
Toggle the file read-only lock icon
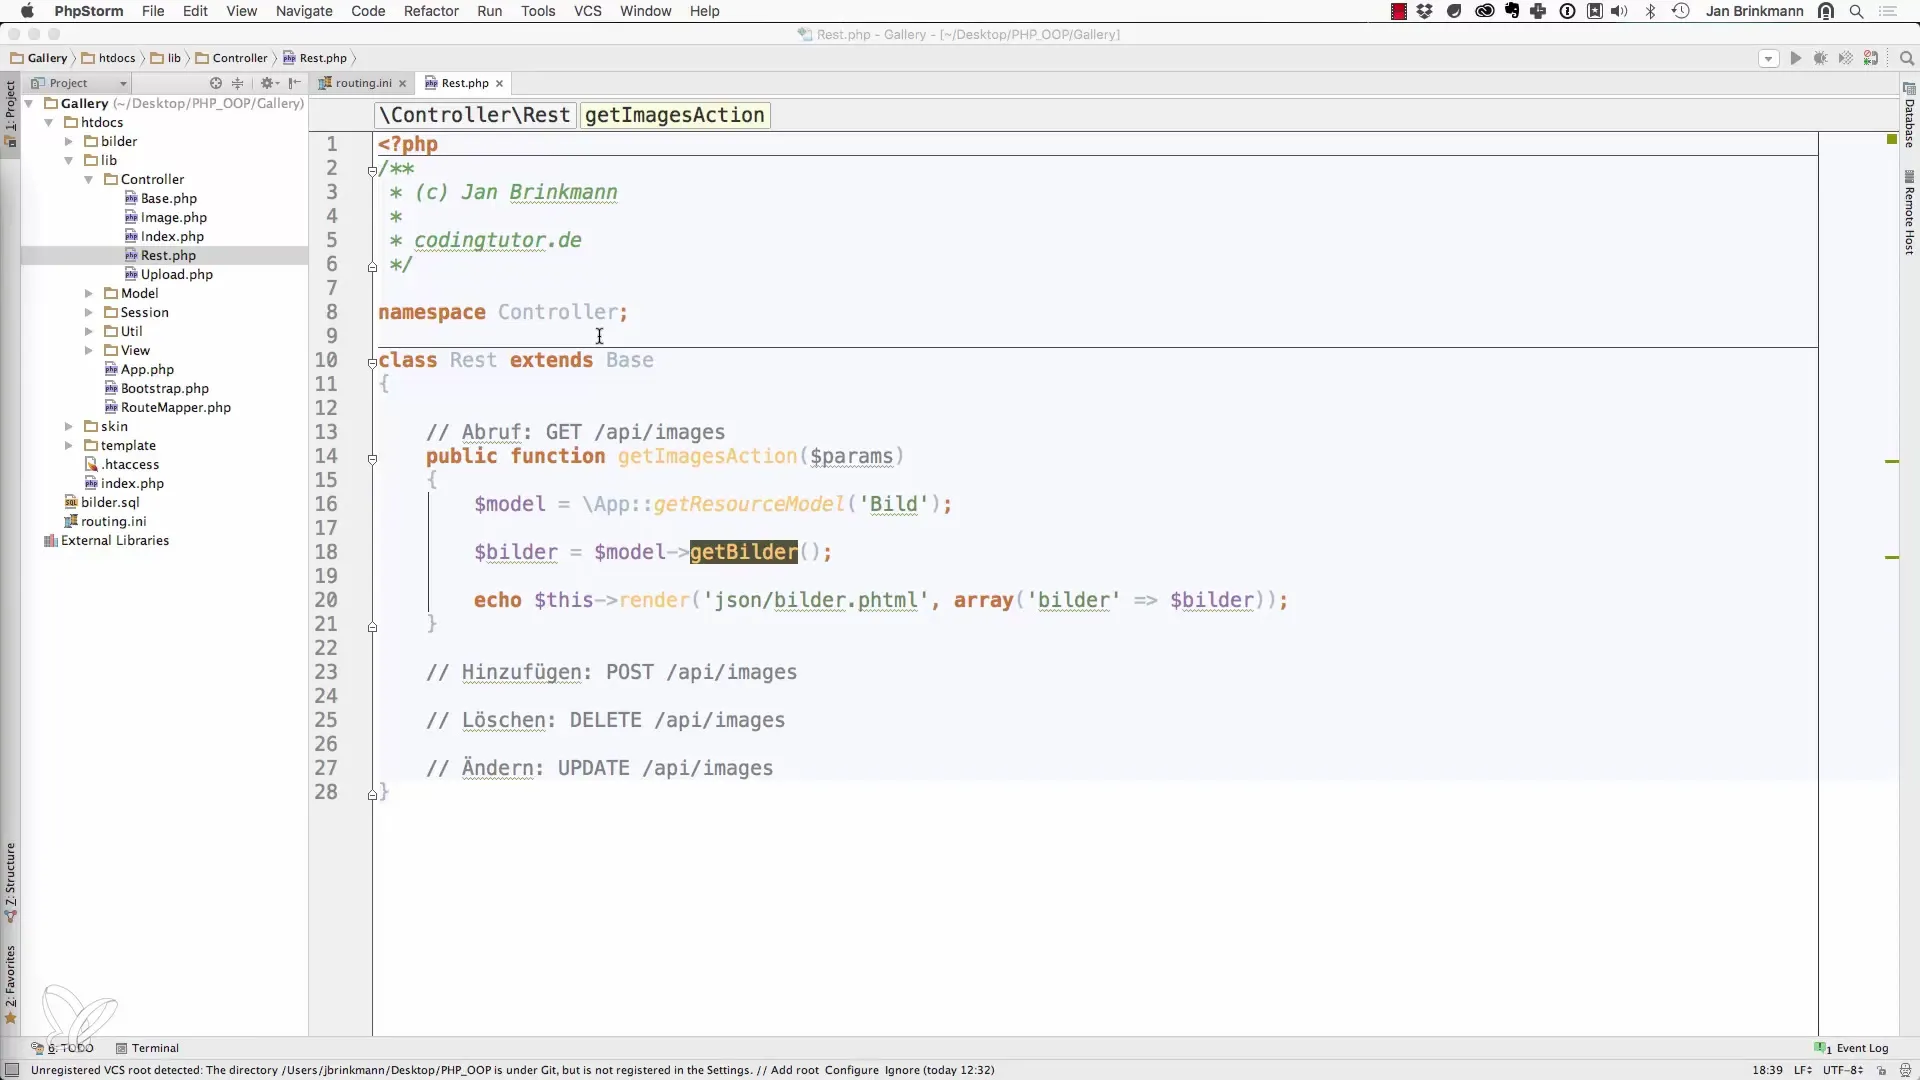point(1881,1070)
